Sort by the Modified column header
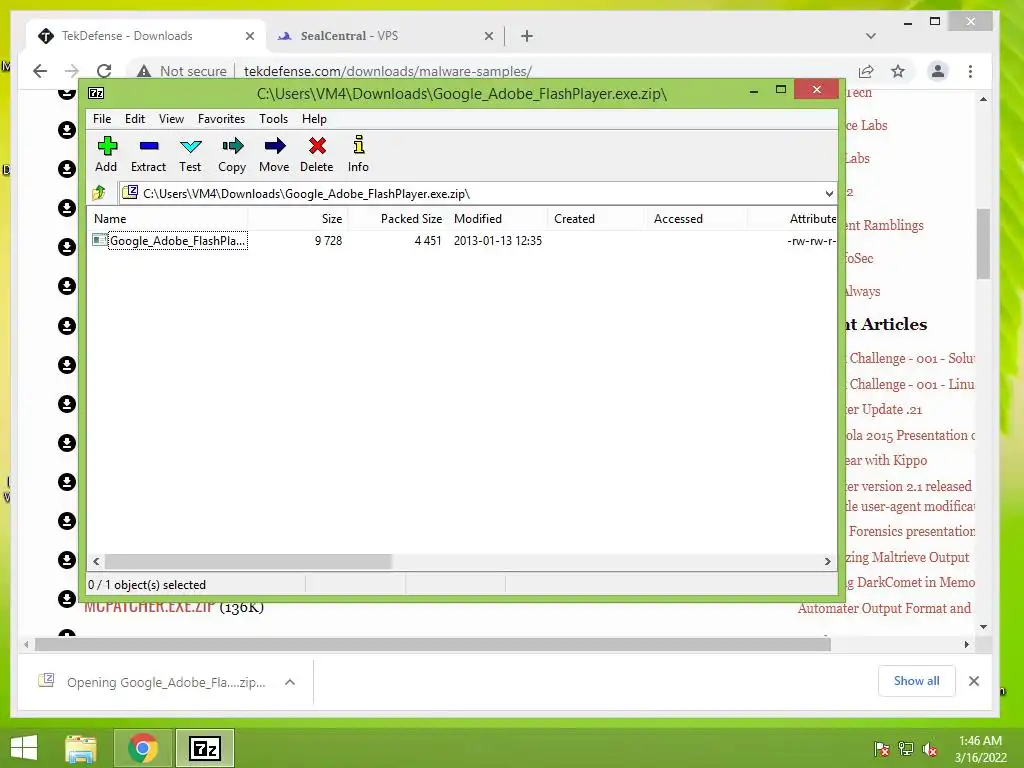 (497, 219)
